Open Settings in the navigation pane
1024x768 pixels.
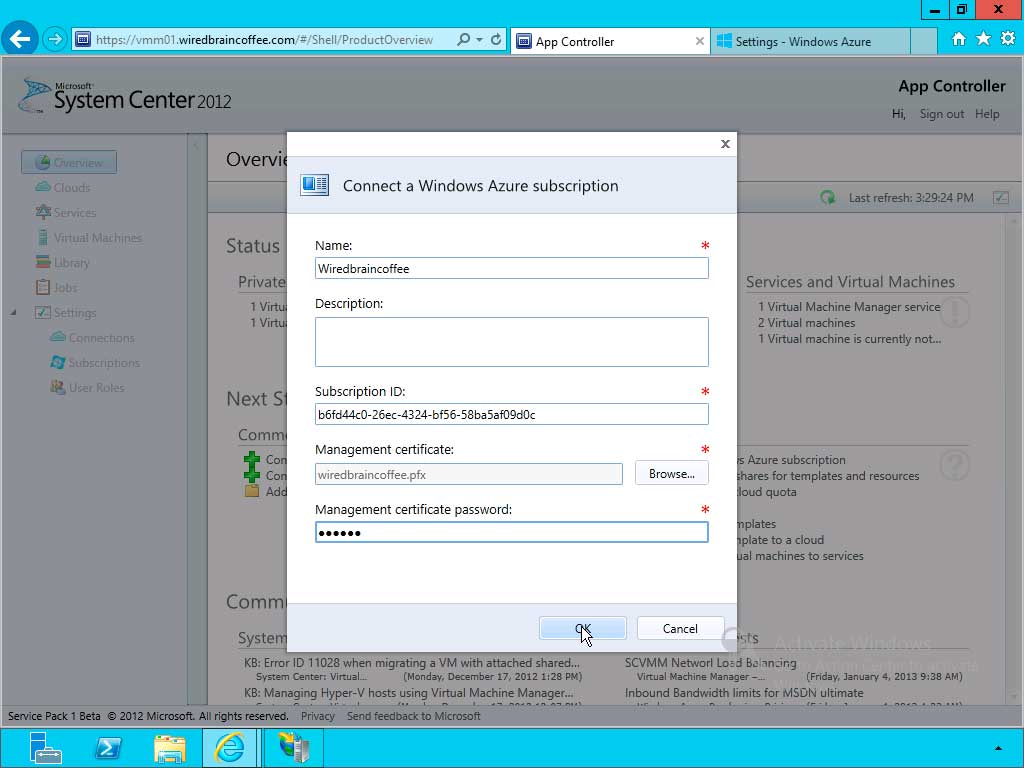(65, 313)
